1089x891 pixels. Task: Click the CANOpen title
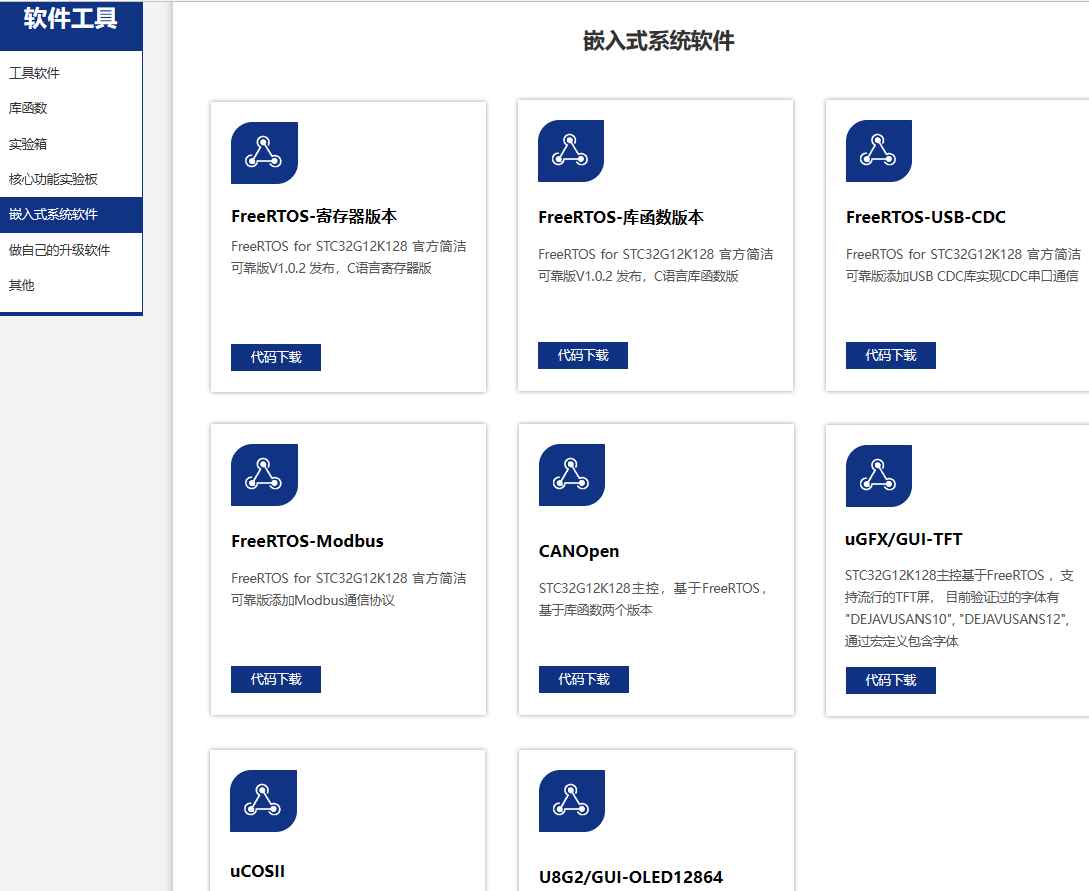579,551
